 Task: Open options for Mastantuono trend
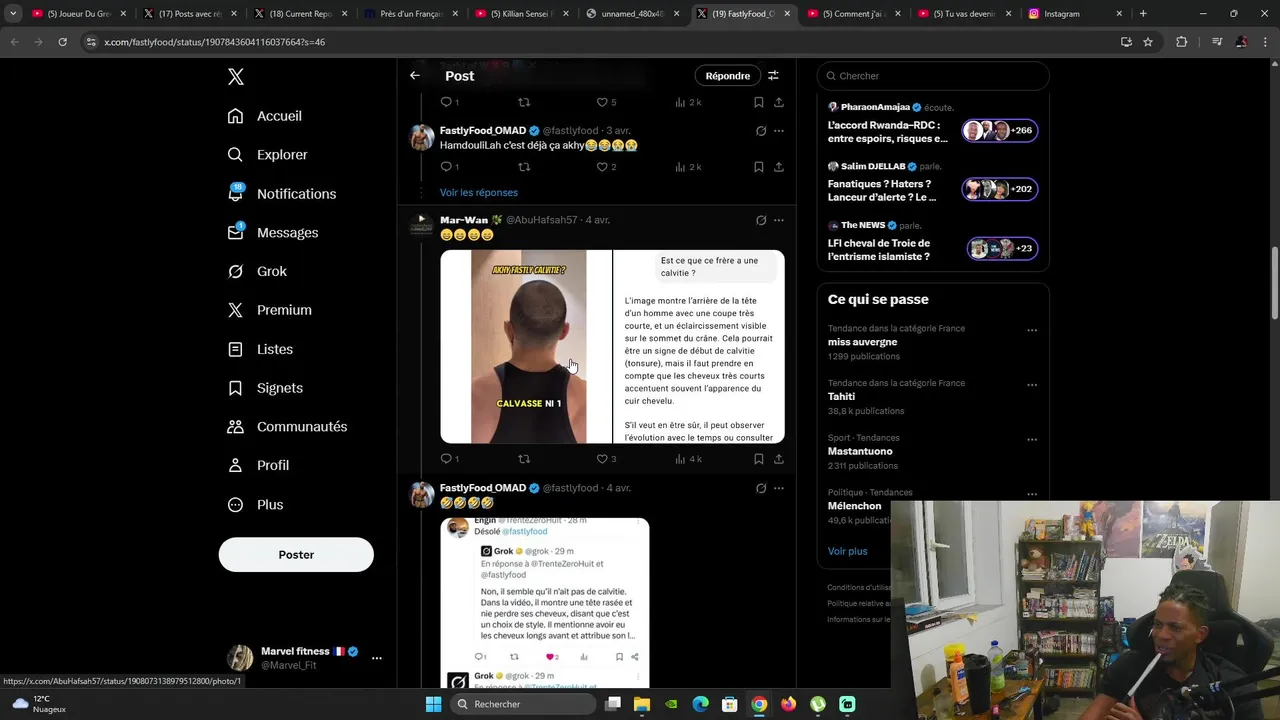[1032, 439]
